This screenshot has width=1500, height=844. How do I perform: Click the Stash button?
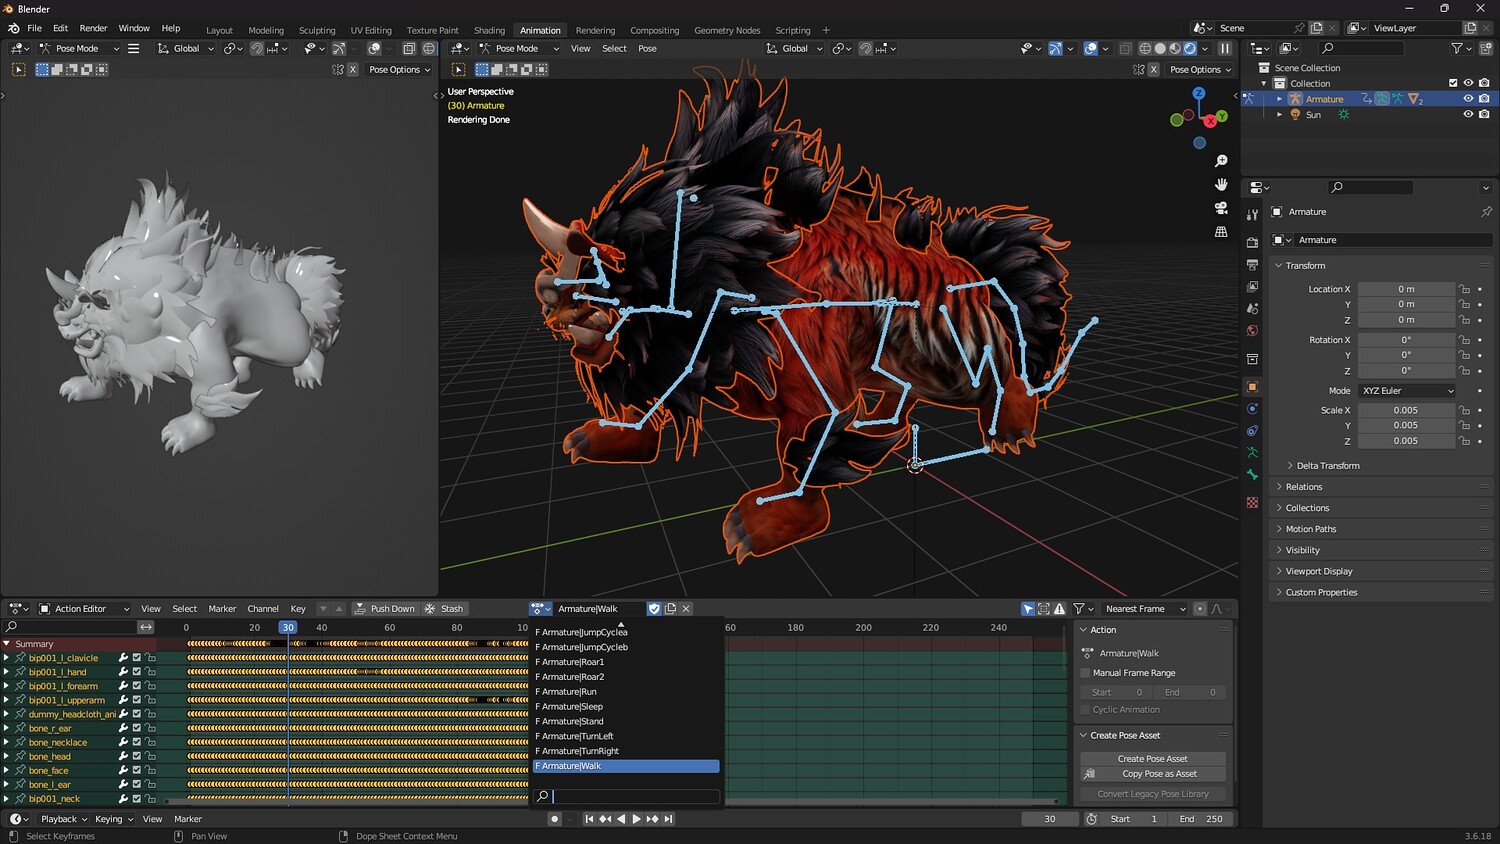click(x=445, y=608)
